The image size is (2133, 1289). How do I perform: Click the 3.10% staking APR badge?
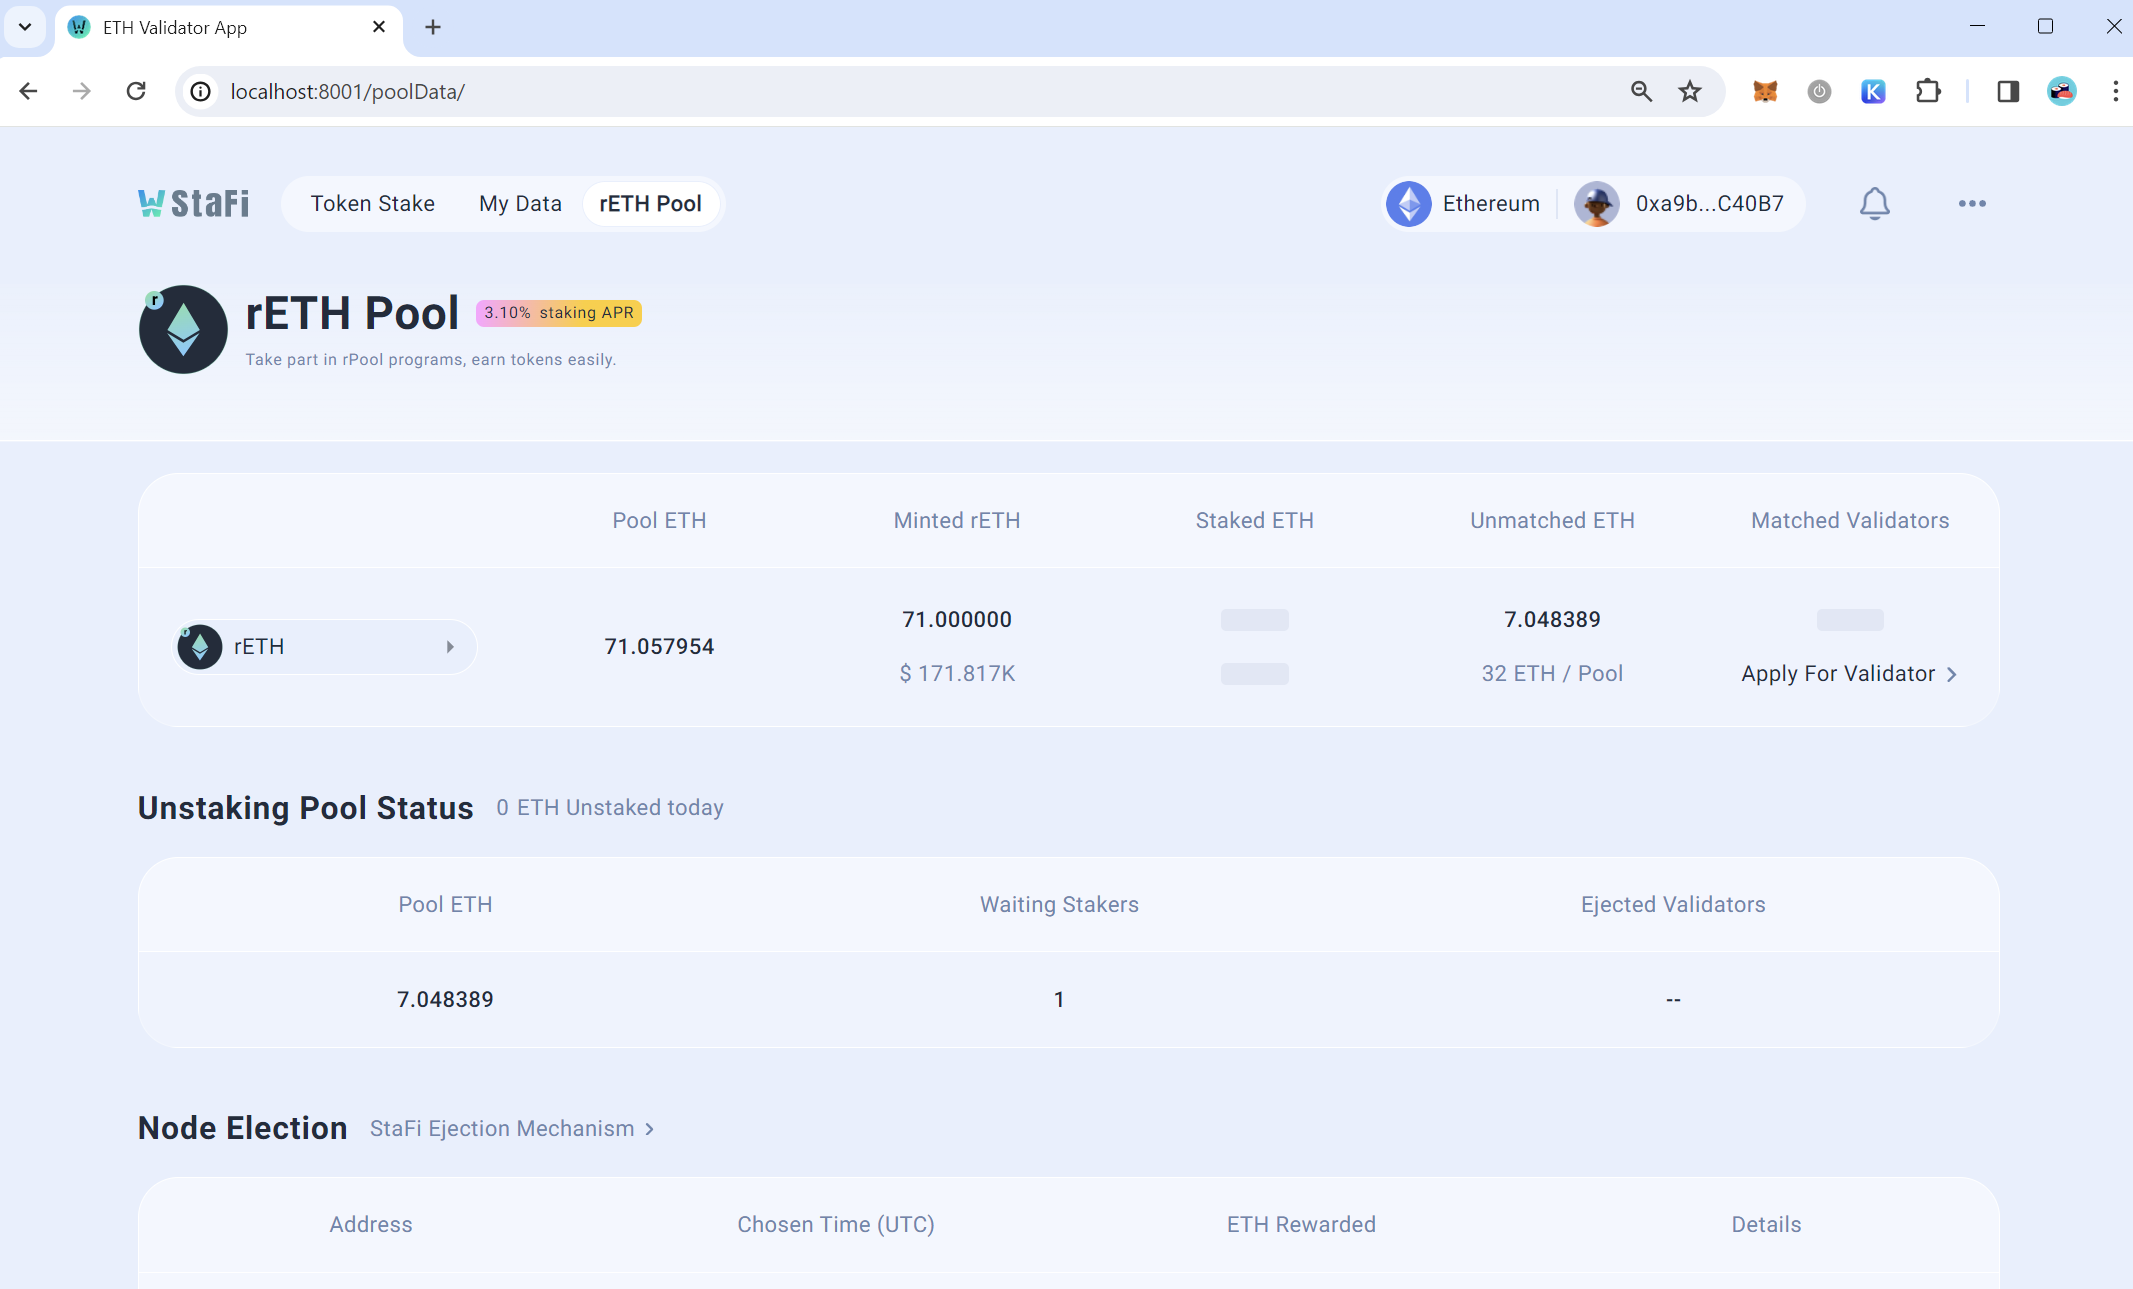[x=559, y=313]
